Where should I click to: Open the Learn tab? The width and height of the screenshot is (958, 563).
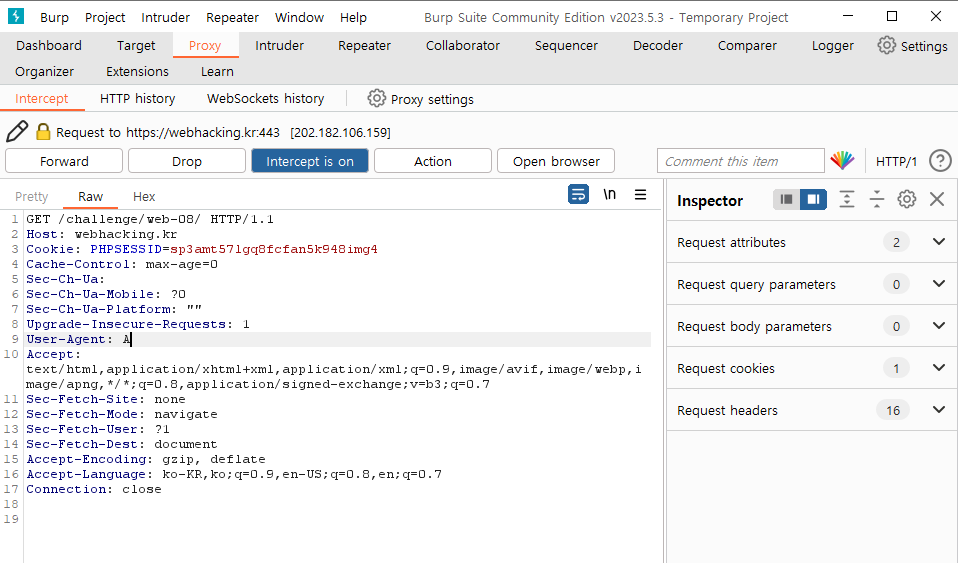217,72
